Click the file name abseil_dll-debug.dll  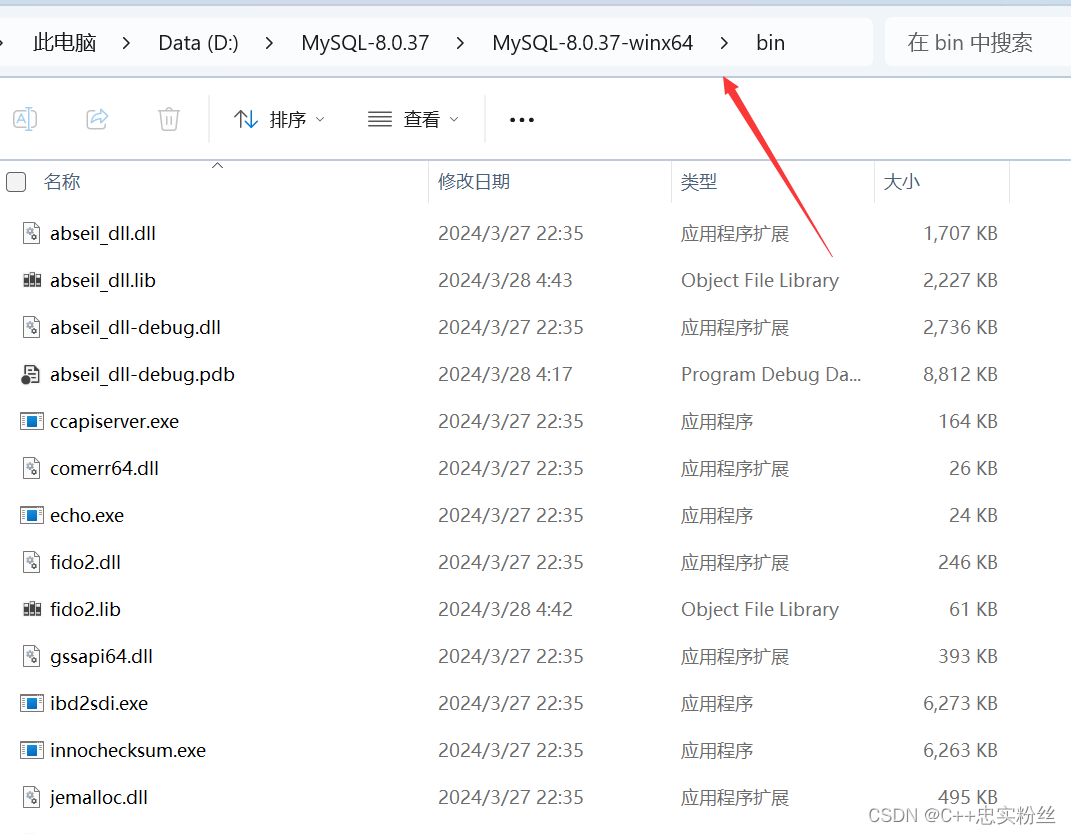135,328
